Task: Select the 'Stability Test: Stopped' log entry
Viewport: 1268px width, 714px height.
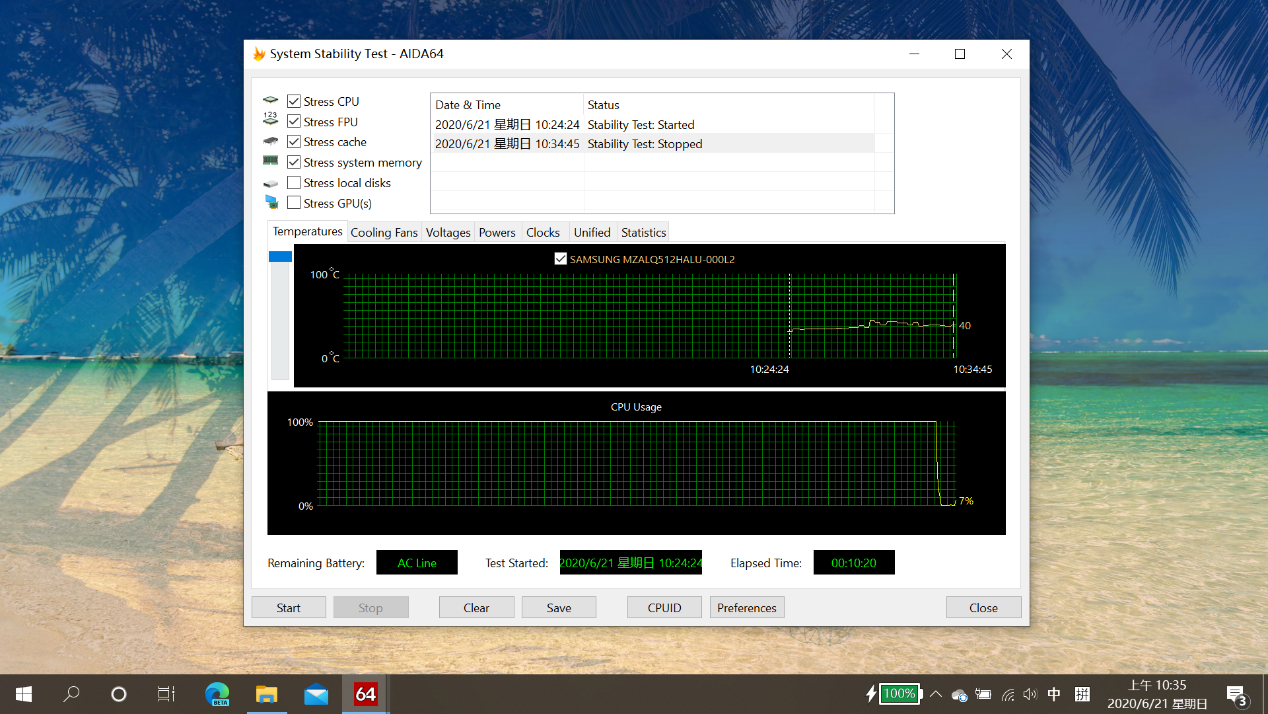Action: tap(653, 143)
